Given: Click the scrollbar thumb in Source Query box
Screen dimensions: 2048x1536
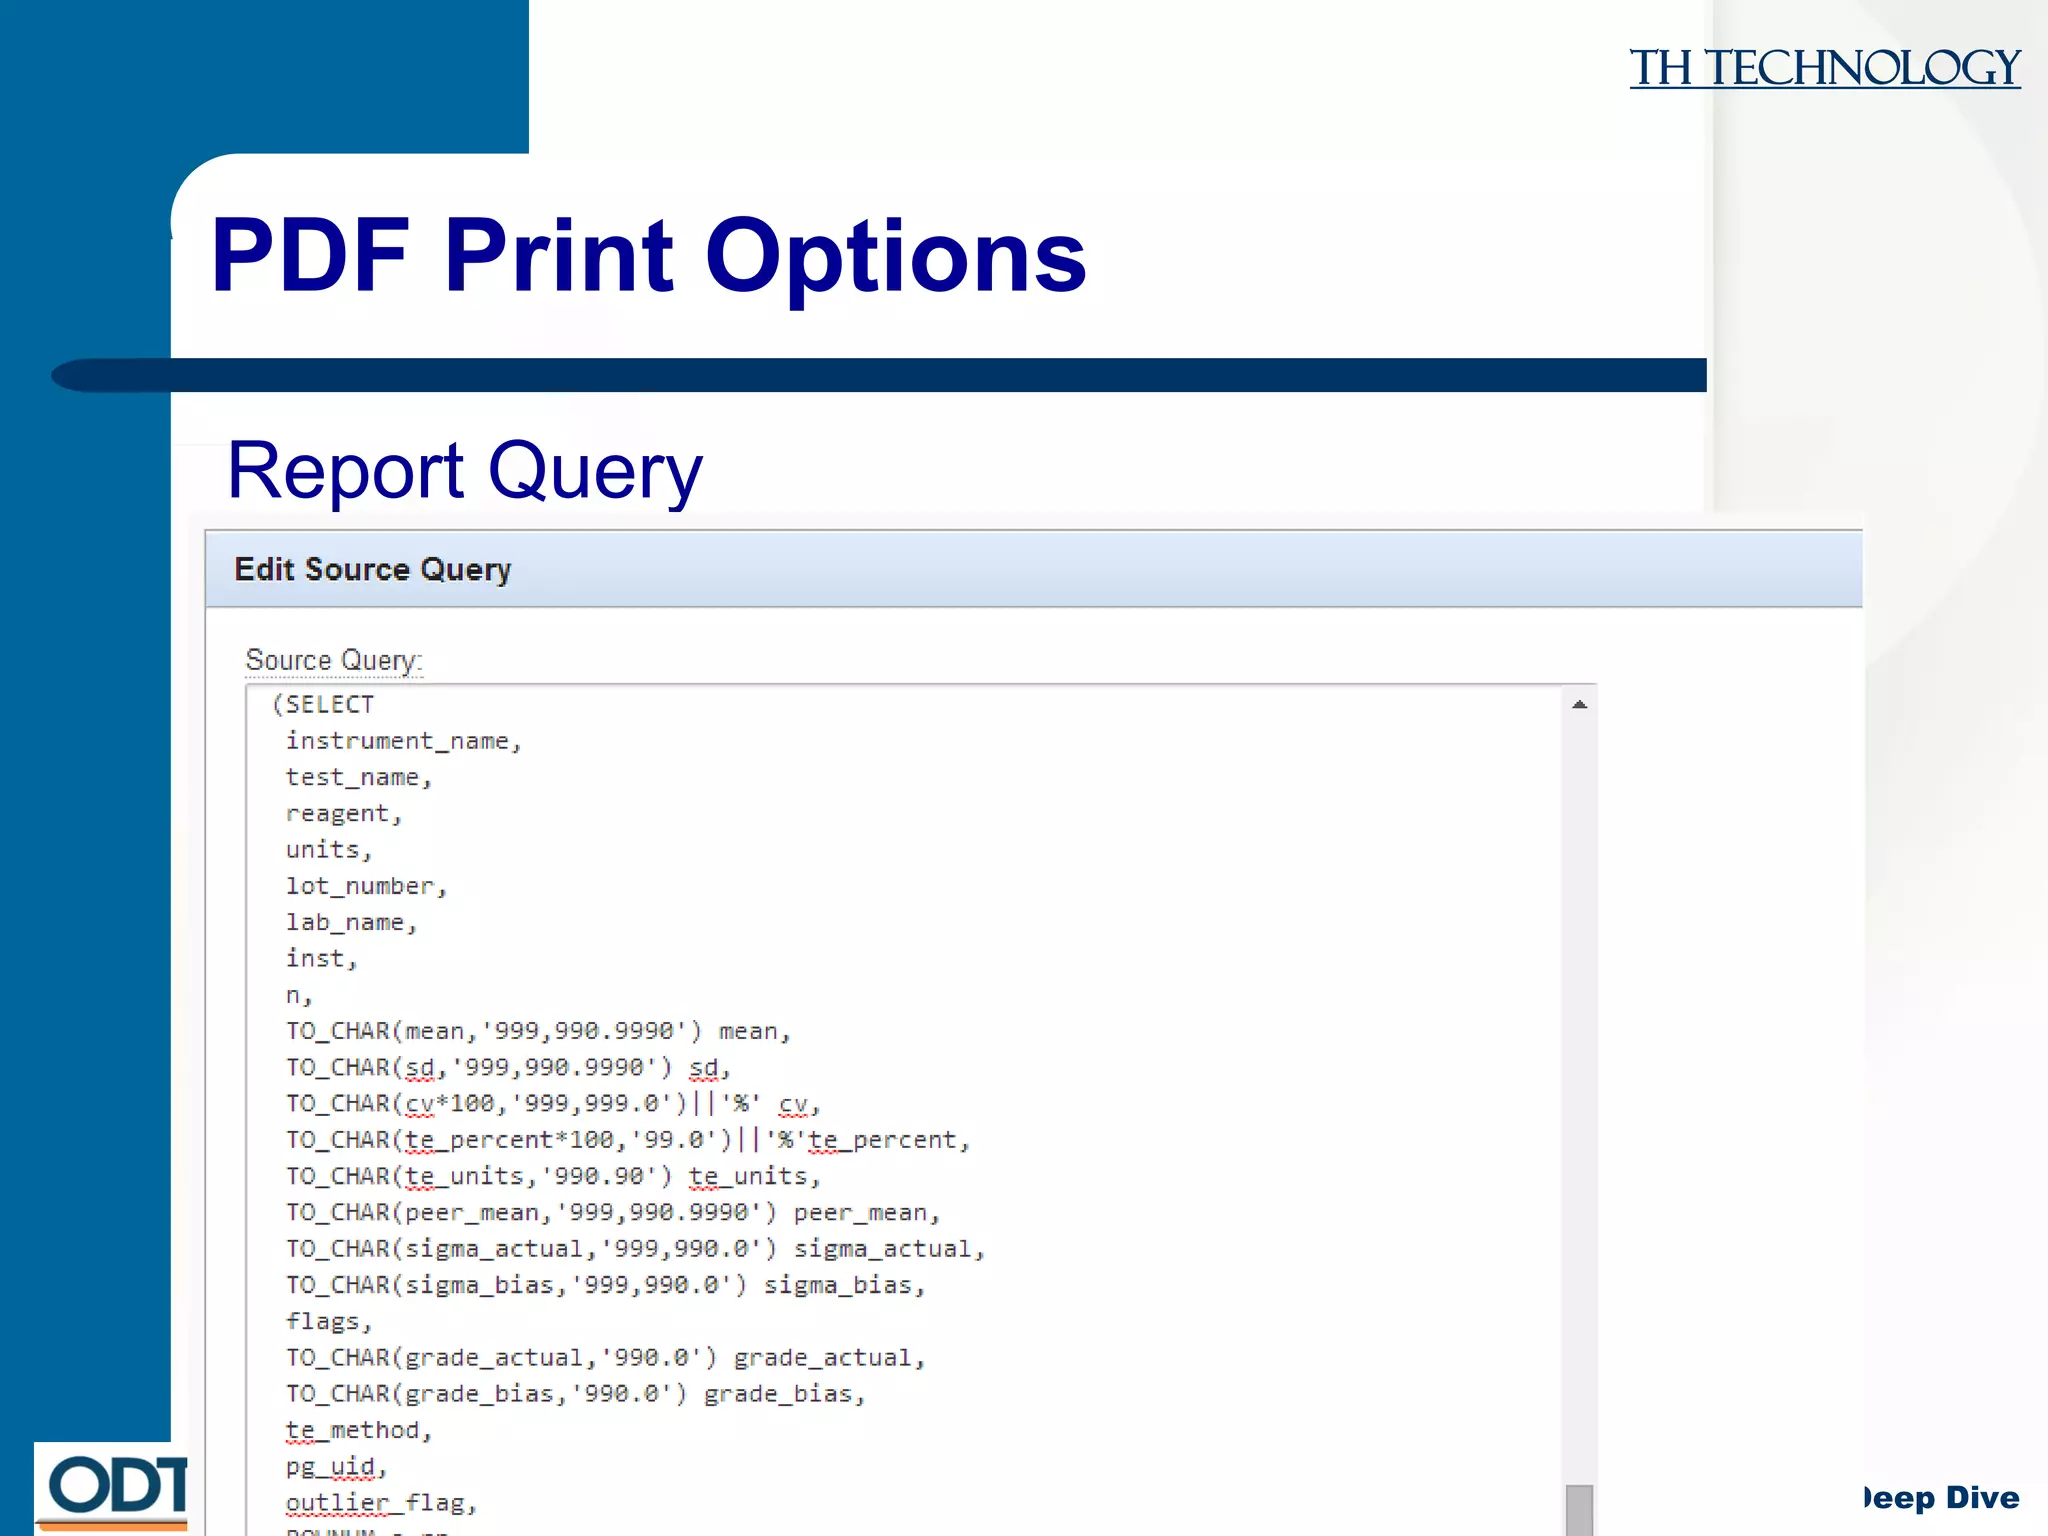Looking at the screenshot, I should click(x=1579, y=1510).
